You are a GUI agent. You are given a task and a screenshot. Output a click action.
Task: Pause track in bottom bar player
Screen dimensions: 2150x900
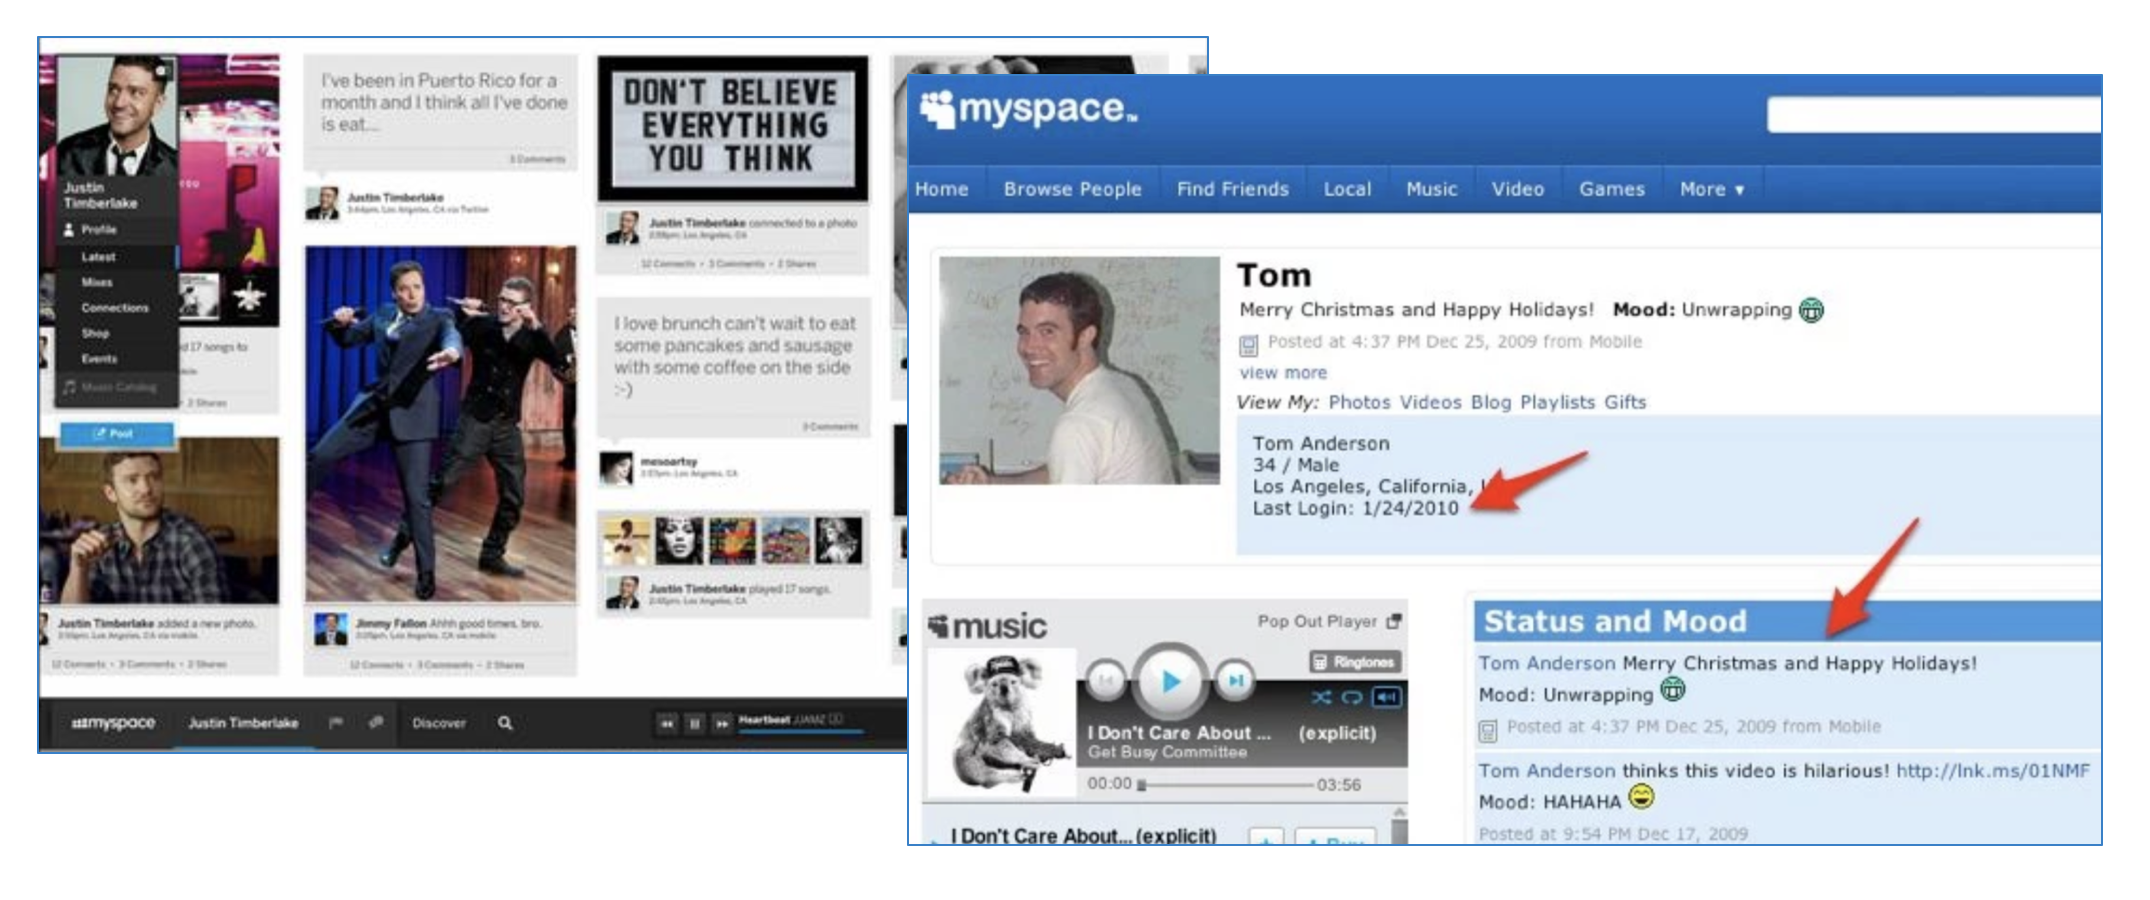click(694, 723)
